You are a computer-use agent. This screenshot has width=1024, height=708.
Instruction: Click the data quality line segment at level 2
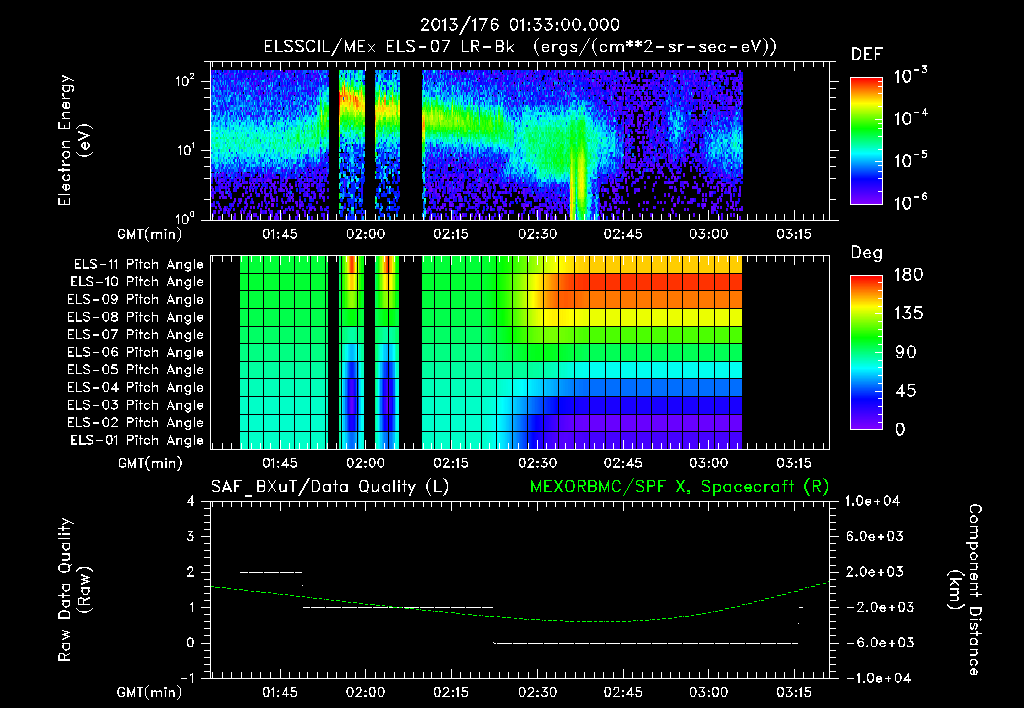coord(271,572)
